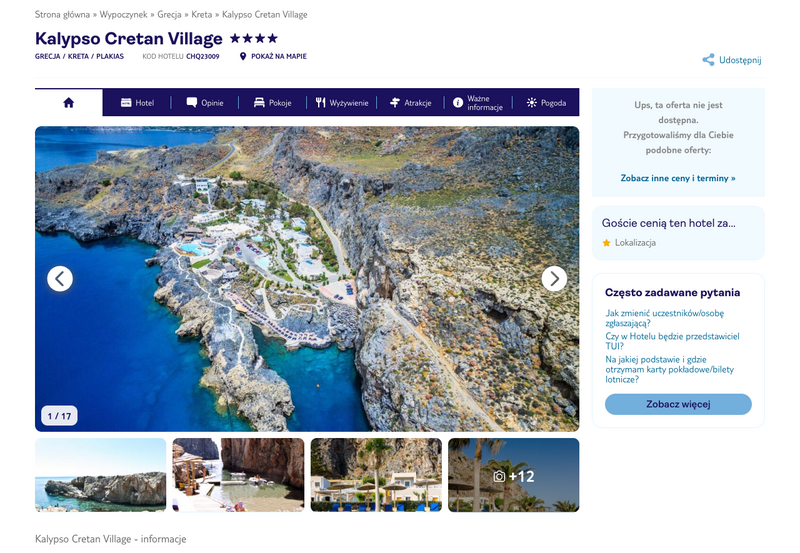Select the third thumbnail with blue sunbeds
The image size is (800, 553).
point(376,475)
